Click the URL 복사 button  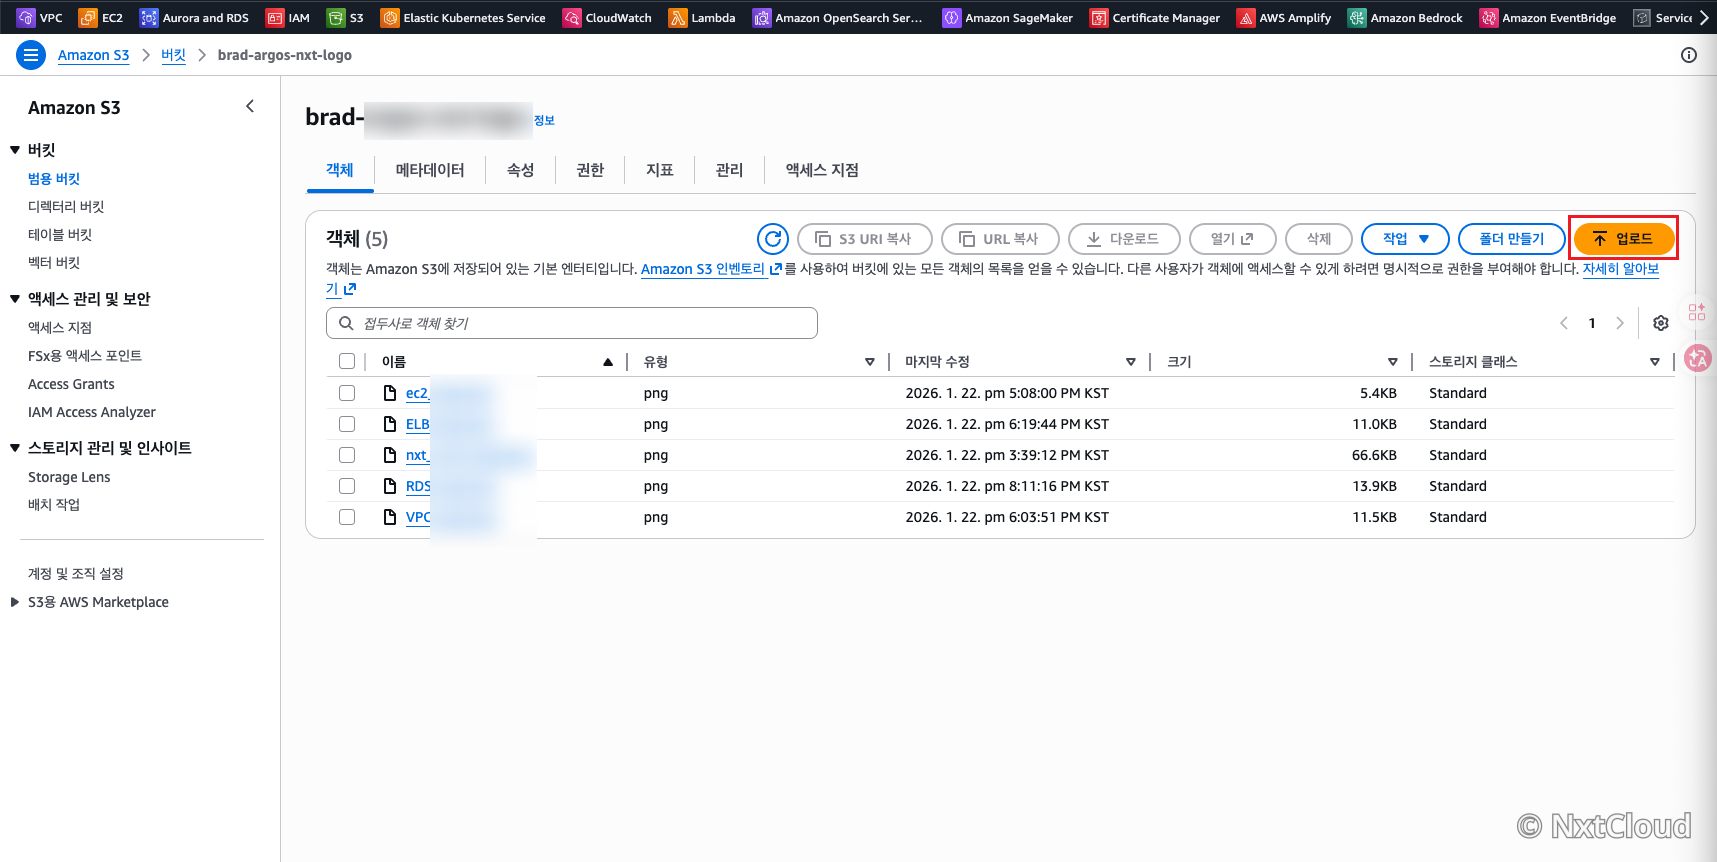pos(1000,239)
